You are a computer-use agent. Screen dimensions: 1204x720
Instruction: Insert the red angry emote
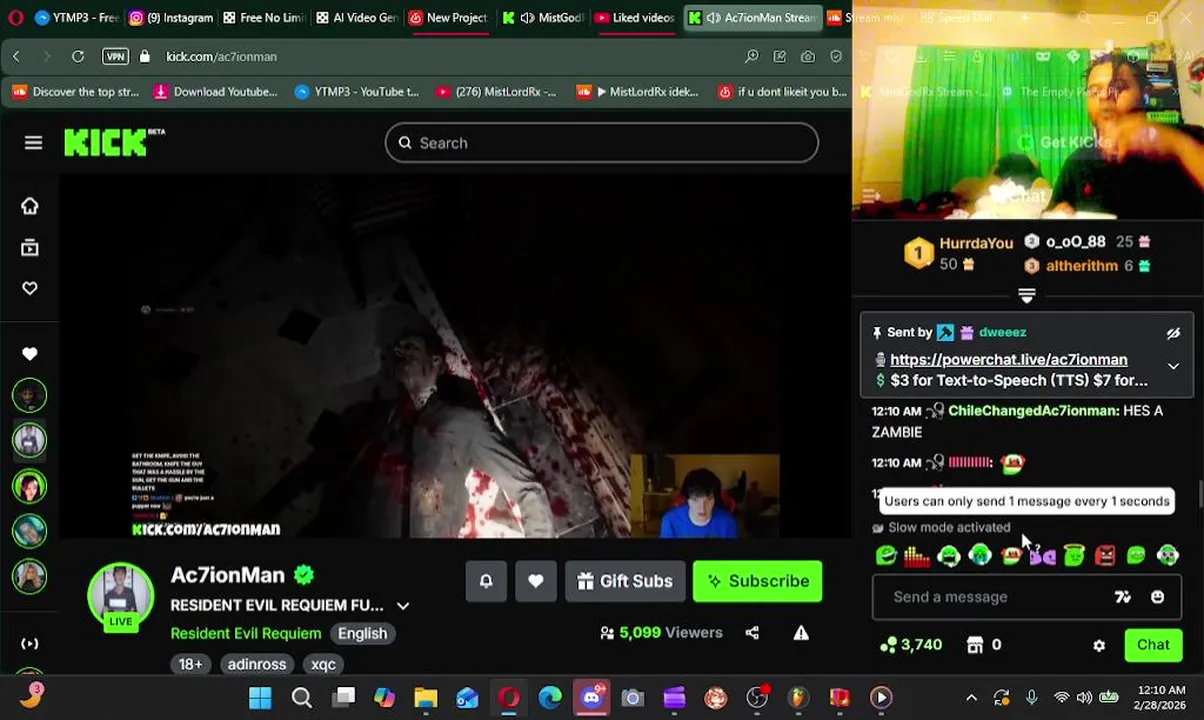1104,555
